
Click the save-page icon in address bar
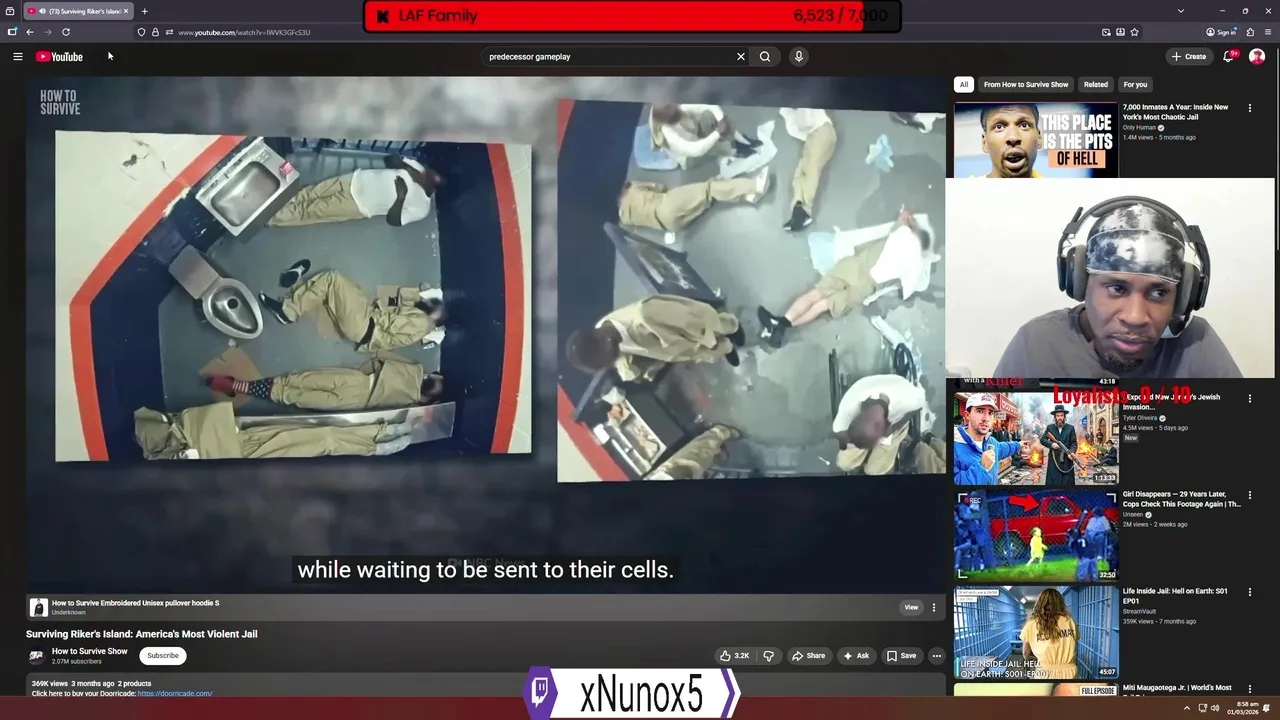point(1120,32)
